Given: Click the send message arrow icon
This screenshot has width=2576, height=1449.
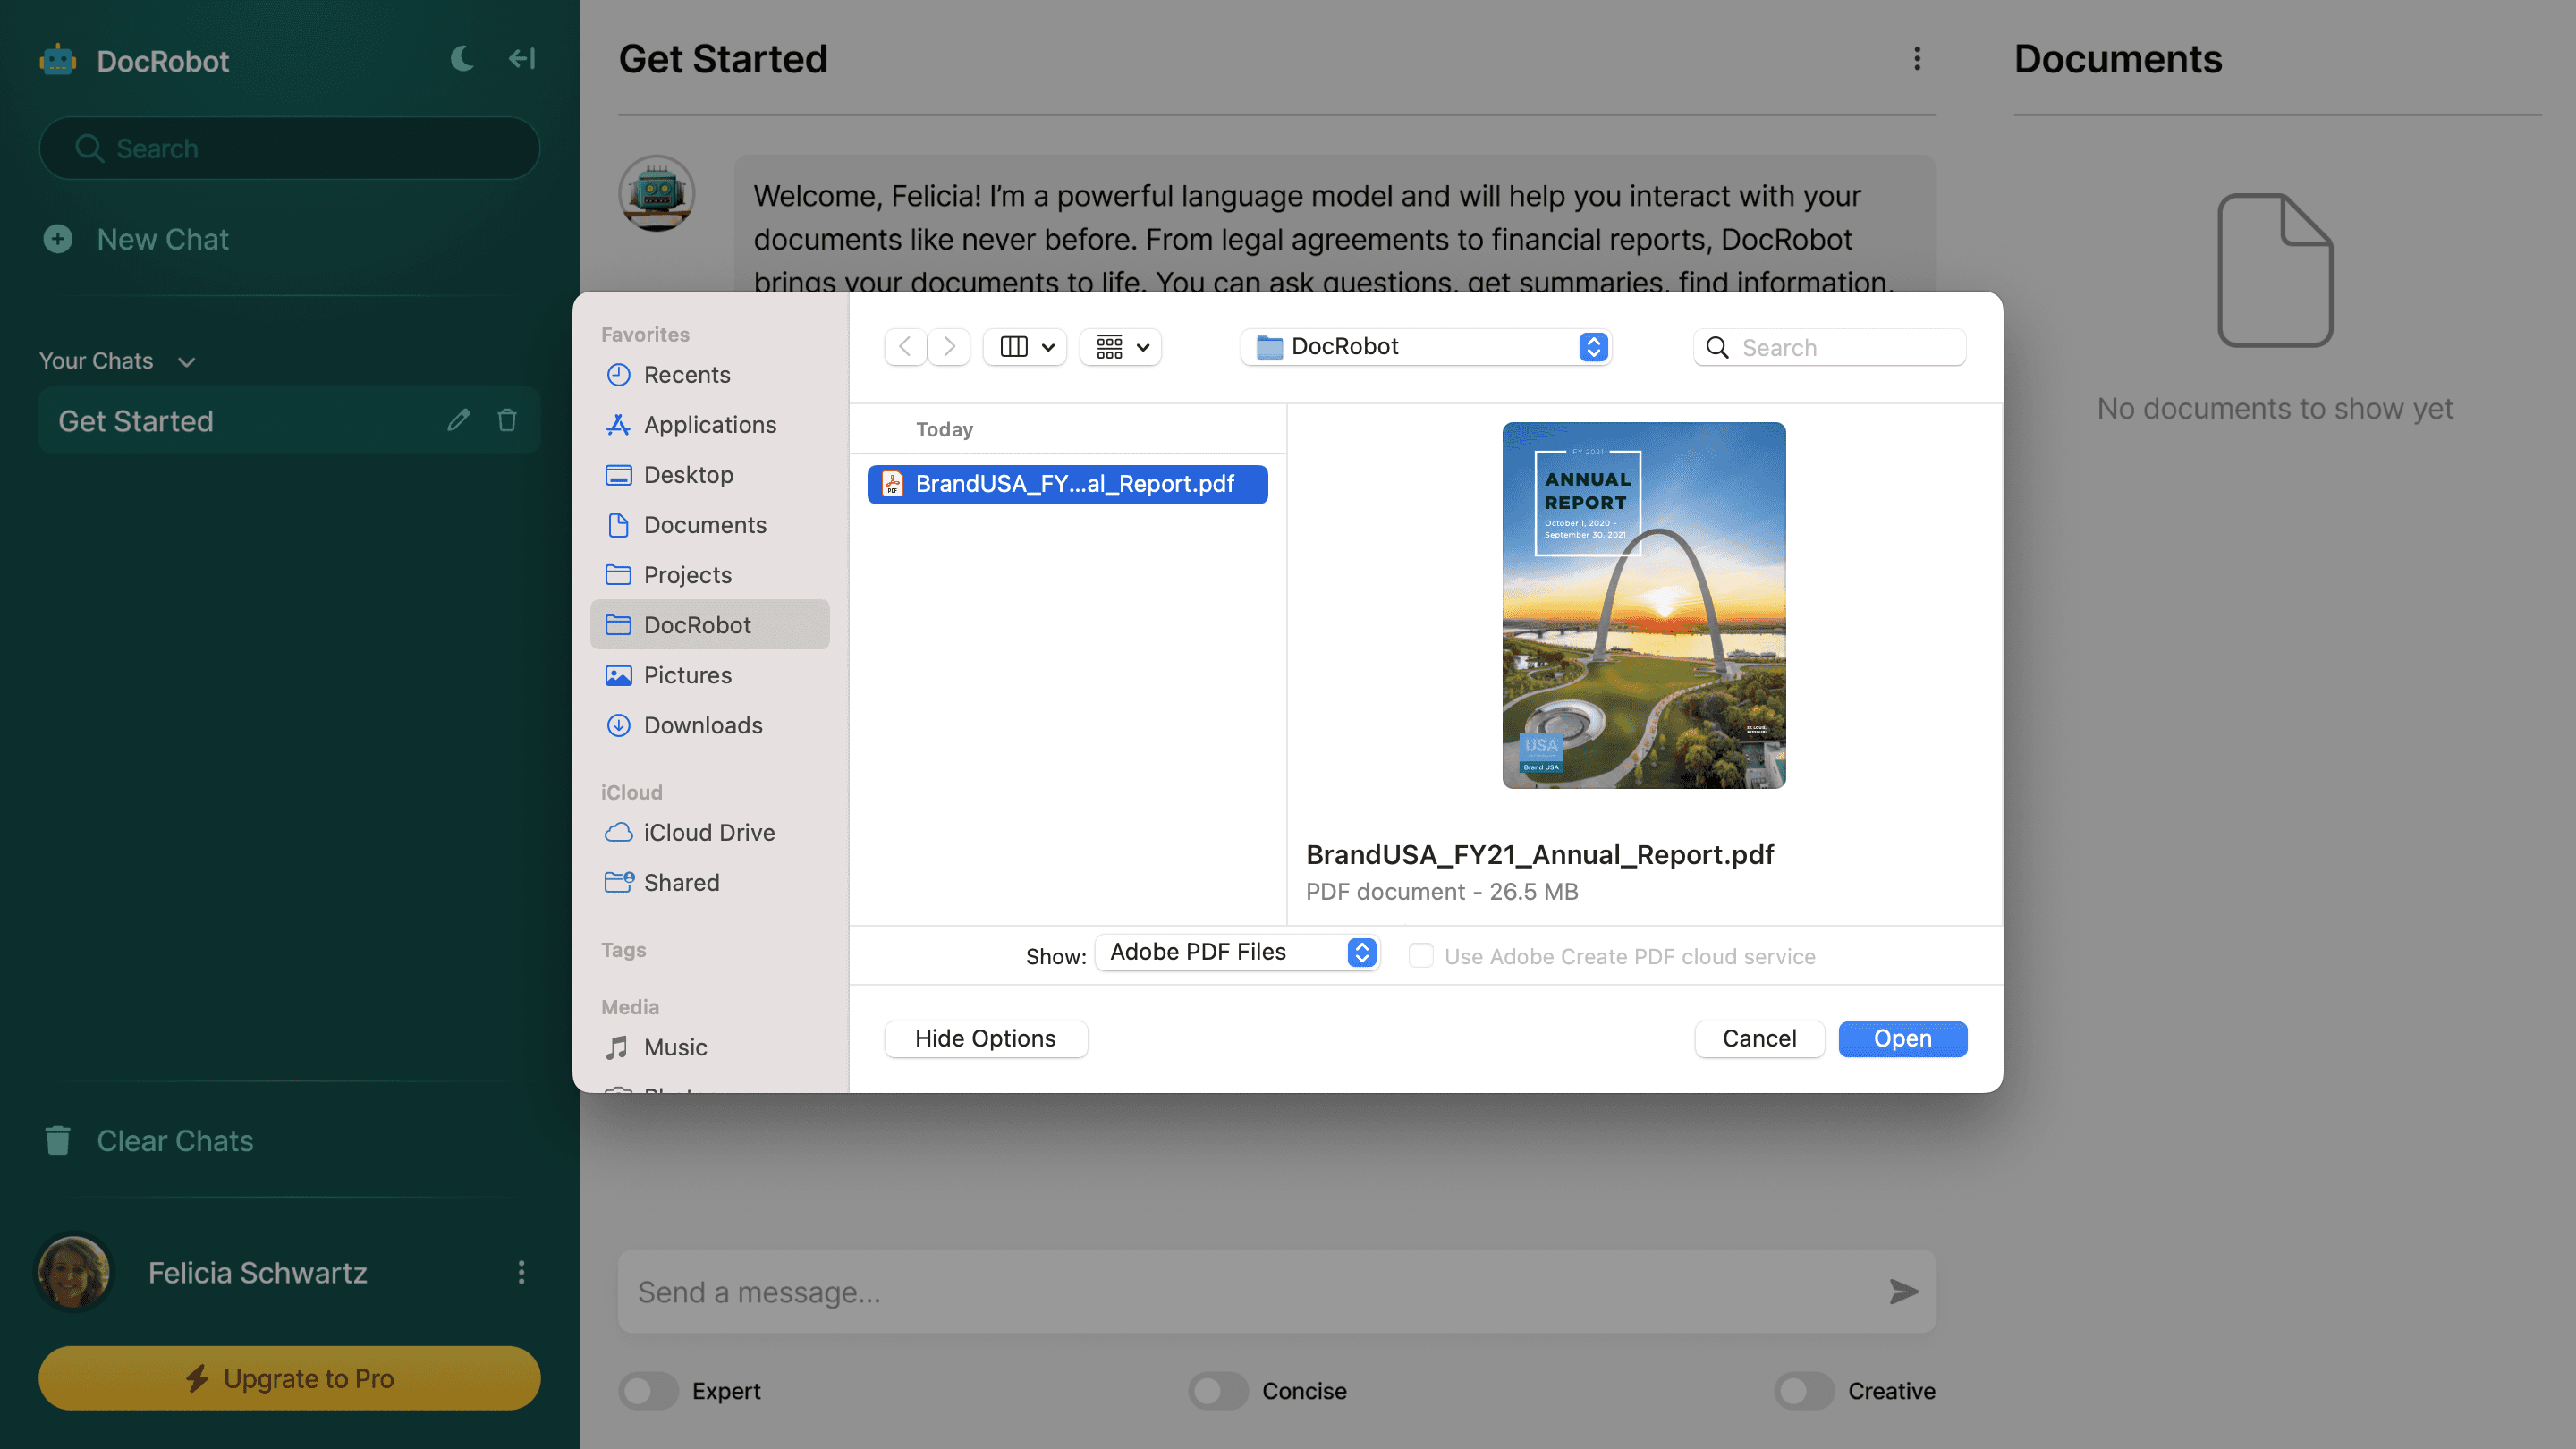Looking at the screenshot, I should [1903, 1291].
